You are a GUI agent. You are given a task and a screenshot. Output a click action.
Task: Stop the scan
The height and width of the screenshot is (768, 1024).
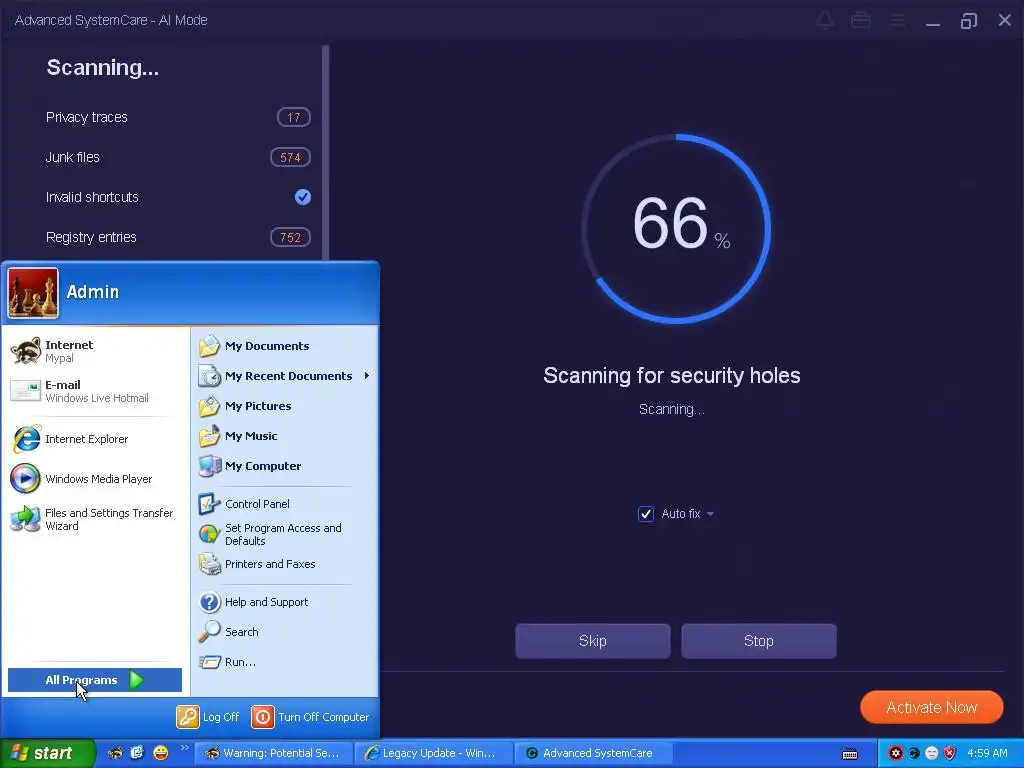[758, 641]
